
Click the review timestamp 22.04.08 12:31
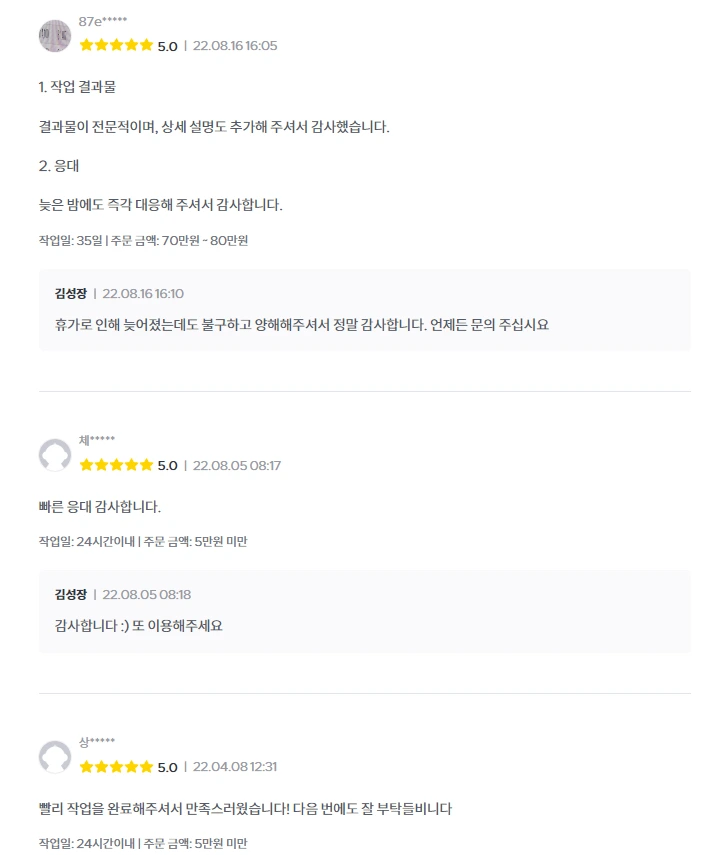click(235, 767)
